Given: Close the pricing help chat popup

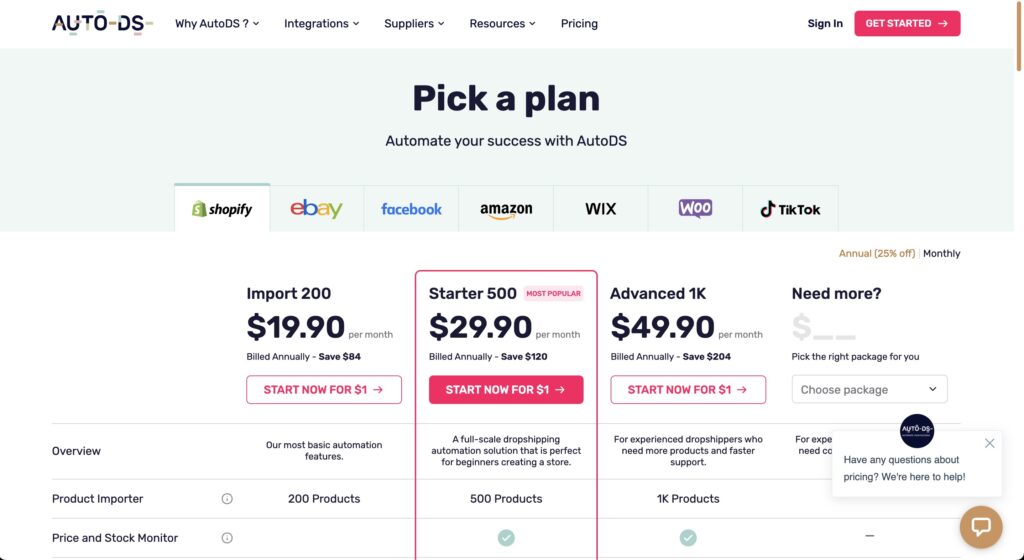Looking at the screenshot, I should point(989,443).
